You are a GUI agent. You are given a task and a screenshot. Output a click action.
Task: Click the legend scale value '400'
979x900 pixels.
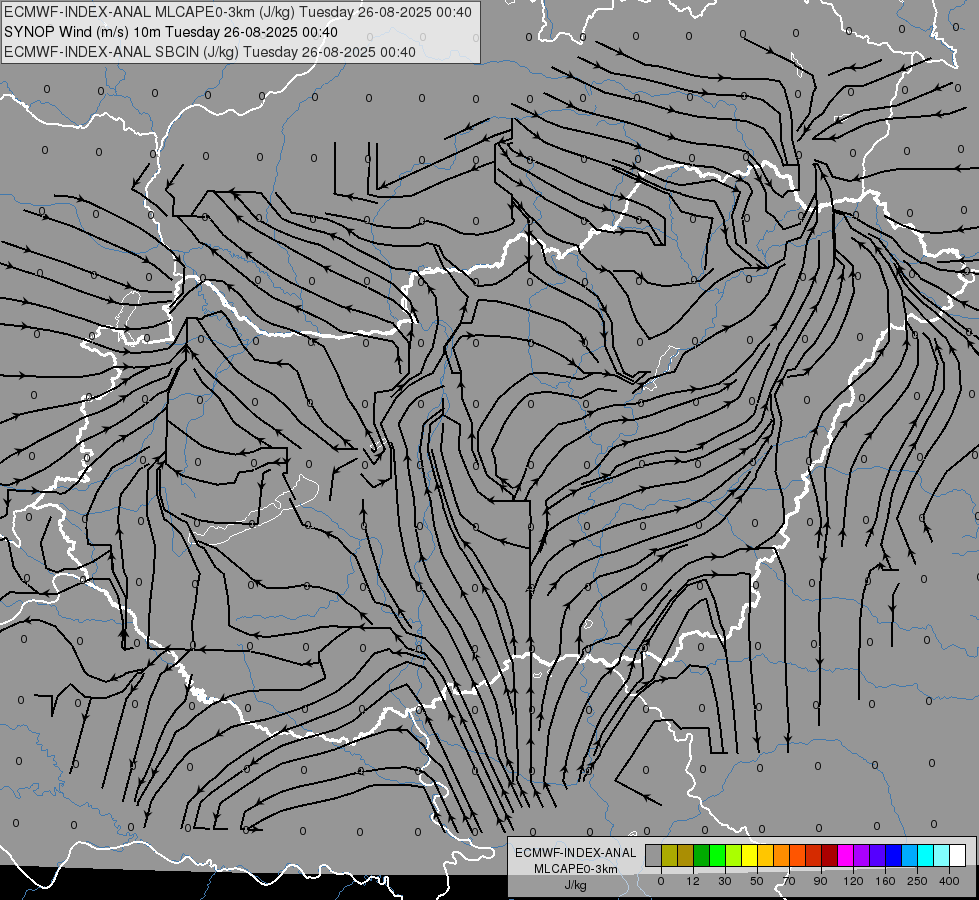pyautogui.click(x=949, y=881)
